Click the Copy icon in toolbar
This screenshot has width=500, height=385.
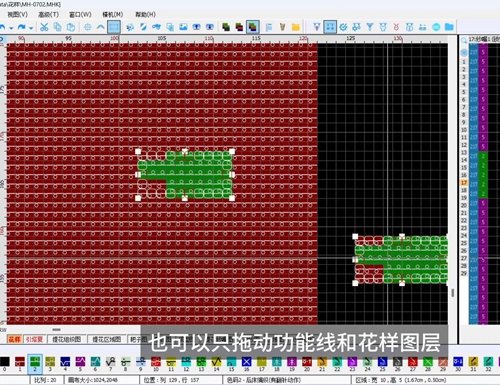point(57,27)
